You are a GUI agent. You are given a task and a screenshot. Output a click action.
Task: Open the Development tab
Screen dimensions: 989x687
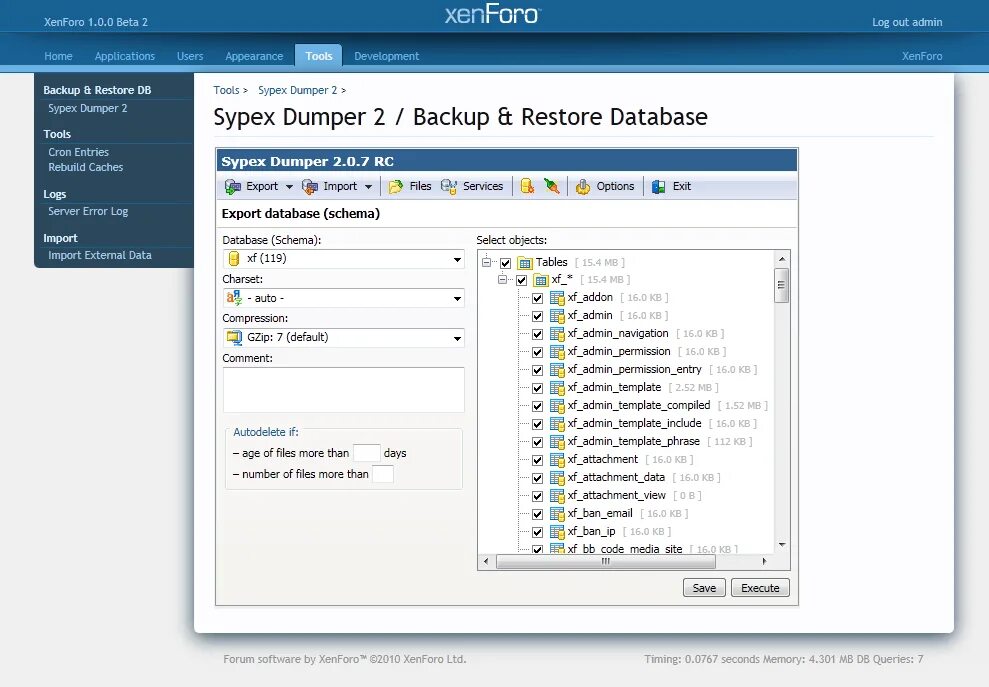click(x=387, y=56)
